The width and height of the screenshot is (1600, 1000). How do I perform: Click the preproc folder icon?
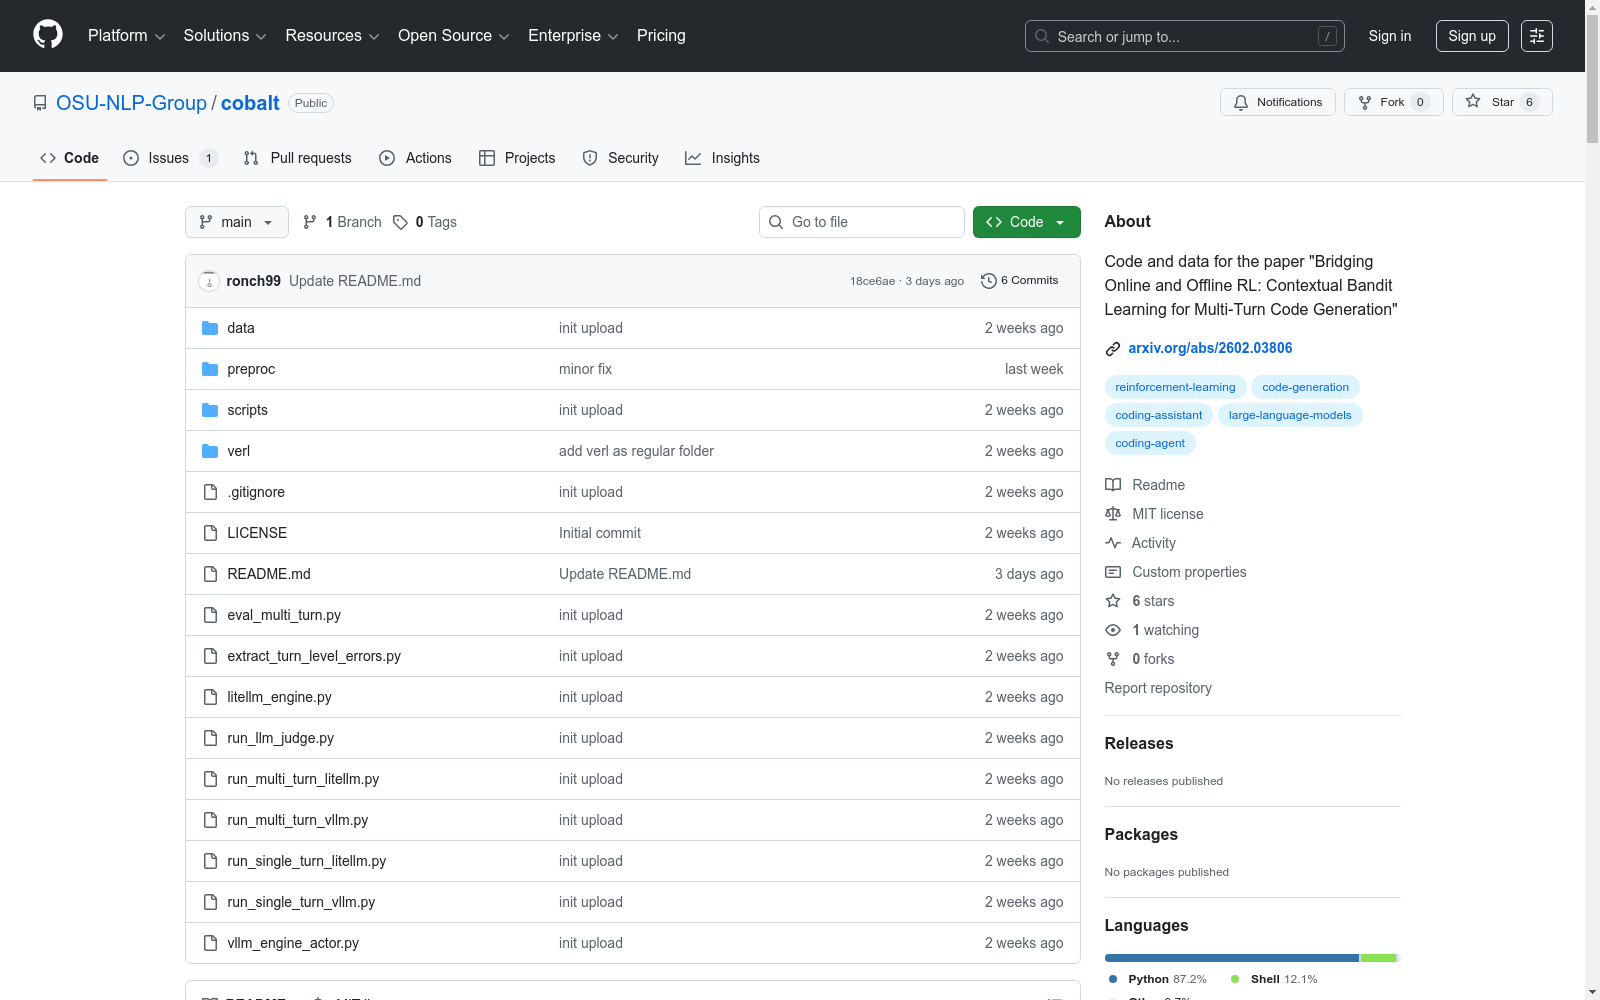click(210, 369)
